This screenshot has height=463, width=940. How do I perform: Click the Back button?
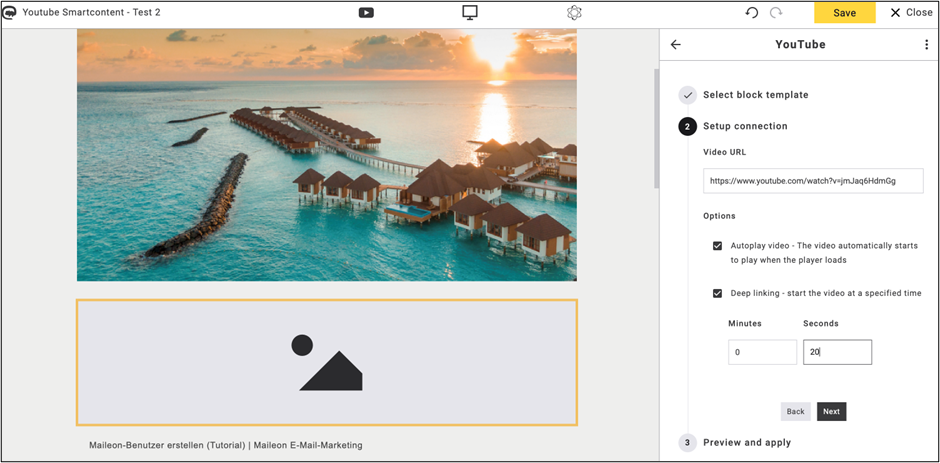point(796,411)
